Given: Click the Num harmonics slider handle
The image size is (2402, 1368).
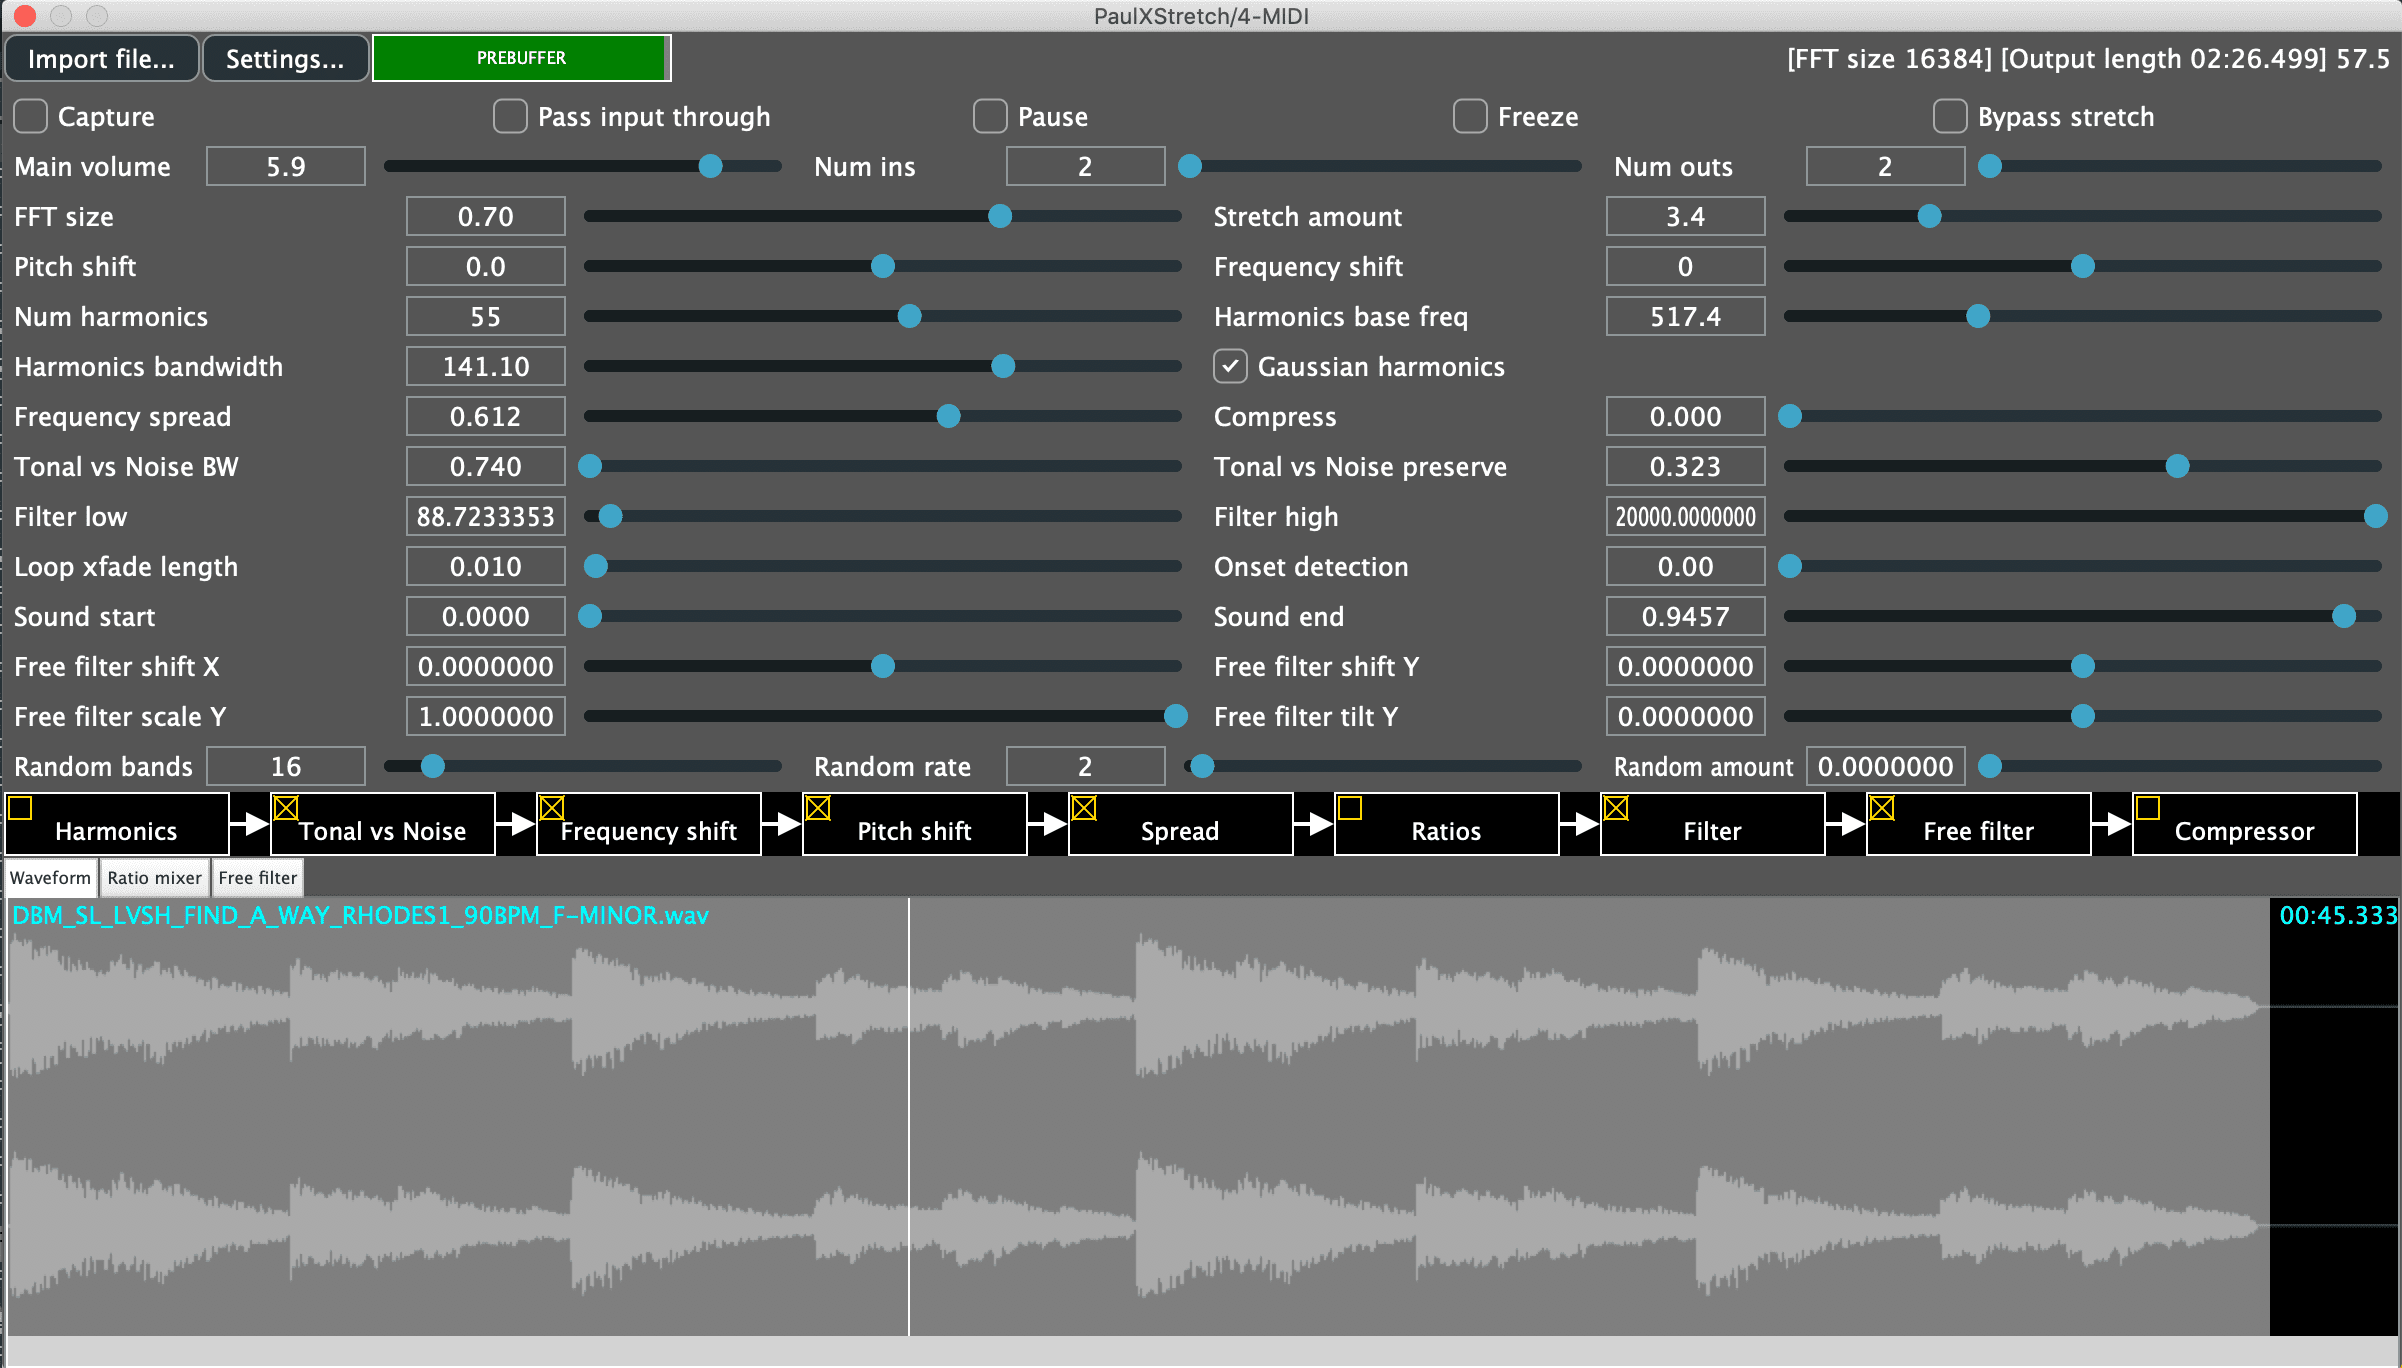Looking at the screenshot, I should point(910,316).
